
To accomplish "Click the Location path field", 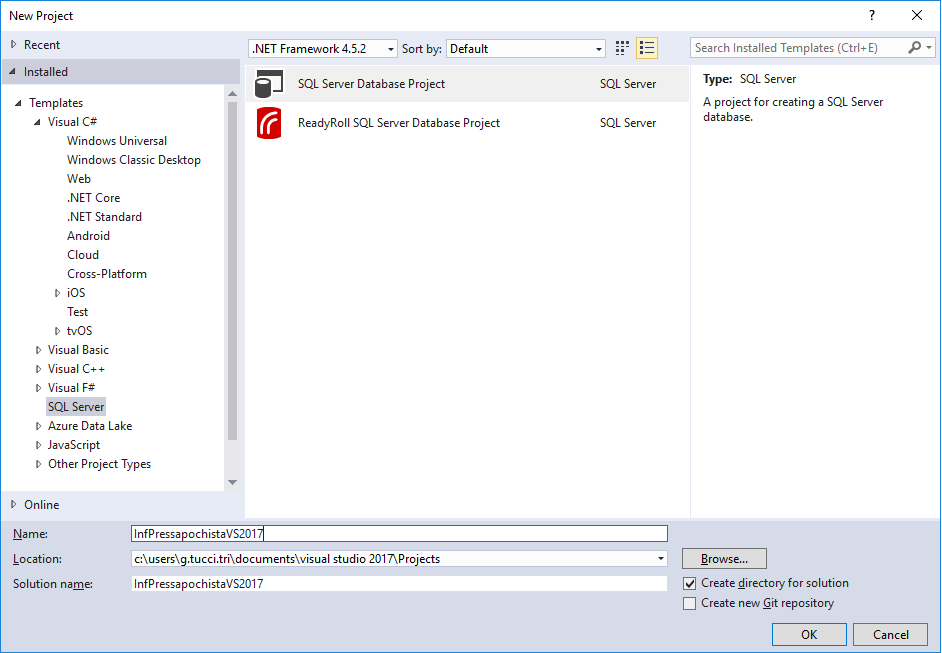I will pos(394,559).
